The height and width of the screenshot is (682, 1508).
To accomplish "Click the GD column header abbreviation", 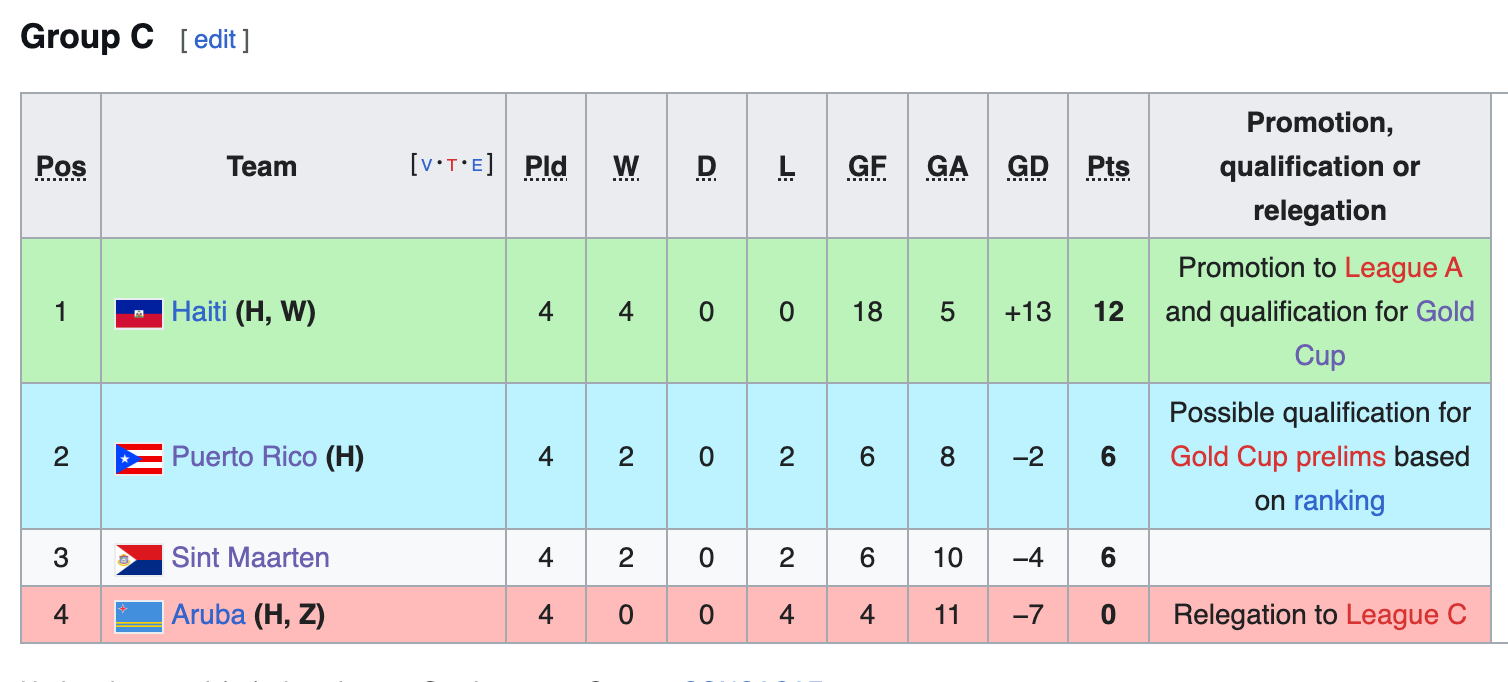I will 1028,167.
